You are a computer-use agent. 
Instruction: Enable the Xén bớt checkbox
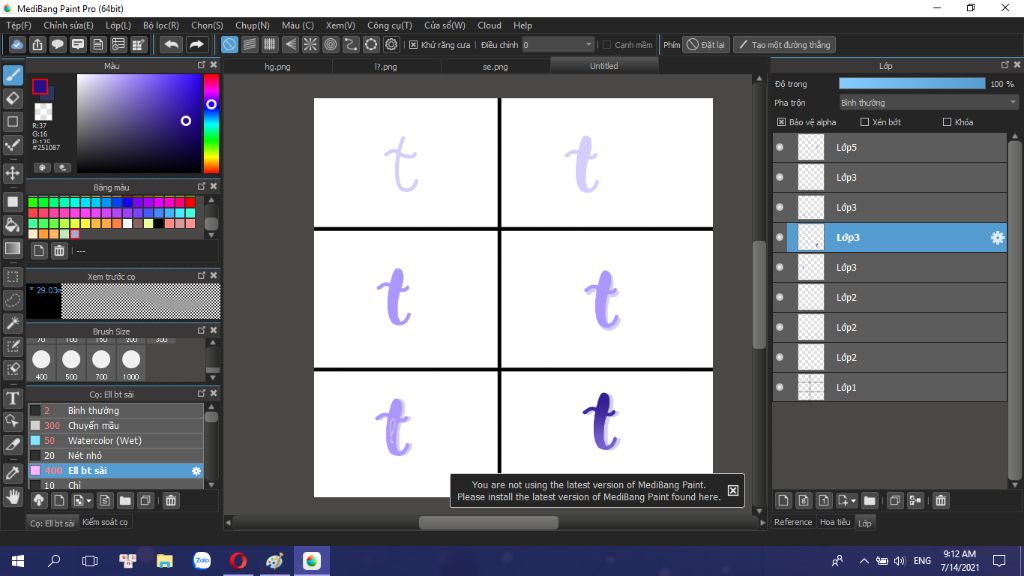(x=866, y=121)
